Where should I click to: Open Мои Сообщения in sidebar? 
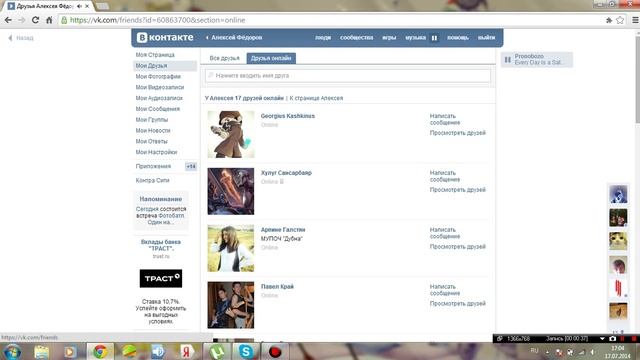coord(158,109)
